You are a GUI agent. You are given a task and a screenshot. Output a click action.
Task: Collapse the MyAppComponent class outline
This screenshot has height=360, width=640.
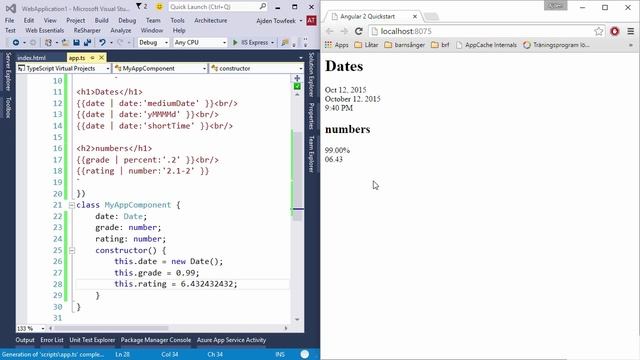(x=71, y=205)
